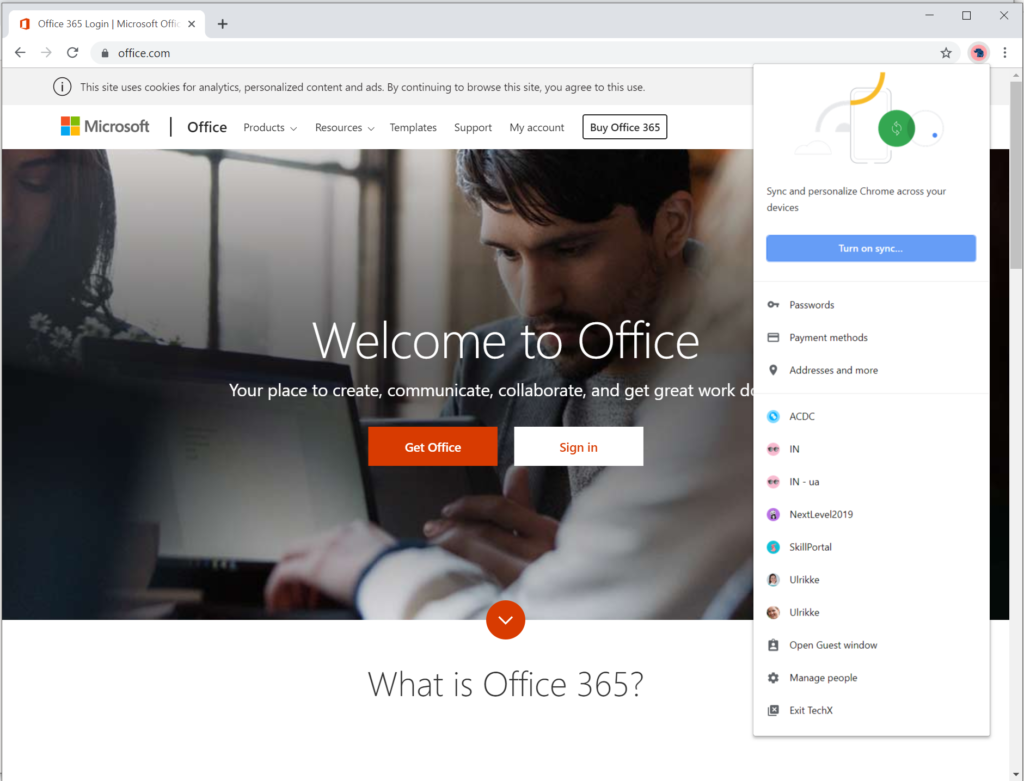Click the Office 365 tab favicon
Screen dimensions: 1024x781
tap(25, 24)
